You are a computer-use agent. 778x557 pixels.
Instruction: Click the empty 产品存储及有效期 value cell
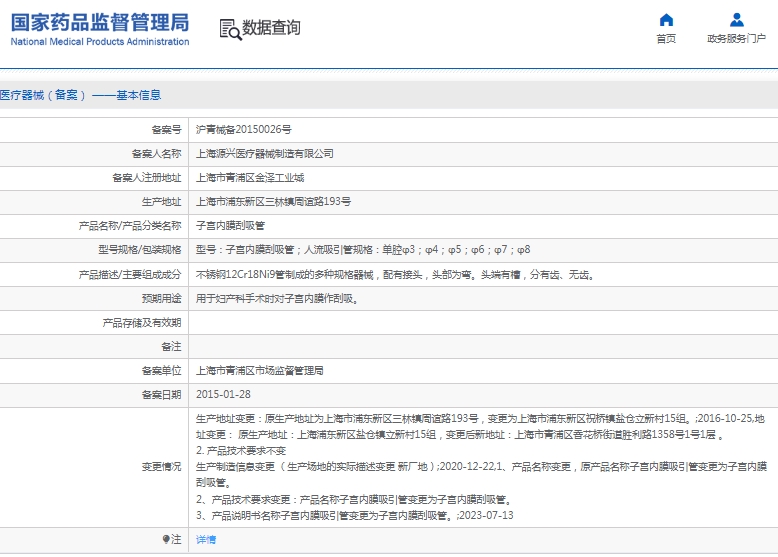click(483, 323)
